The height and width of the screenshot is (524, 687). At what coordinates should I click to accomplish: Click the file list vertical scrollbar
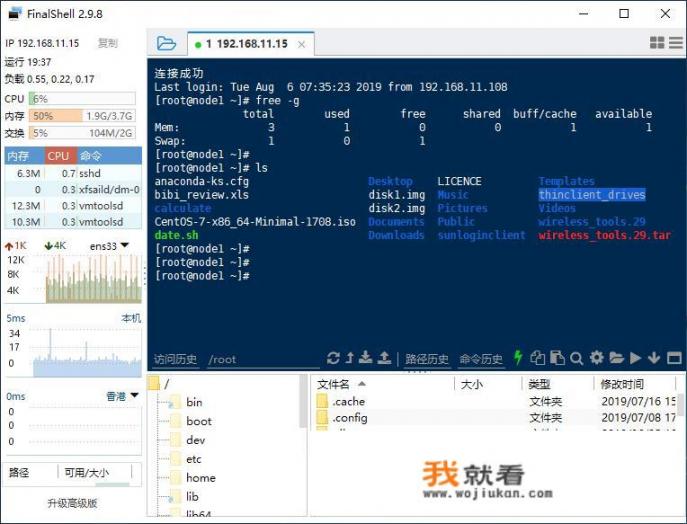coord(681,404)
